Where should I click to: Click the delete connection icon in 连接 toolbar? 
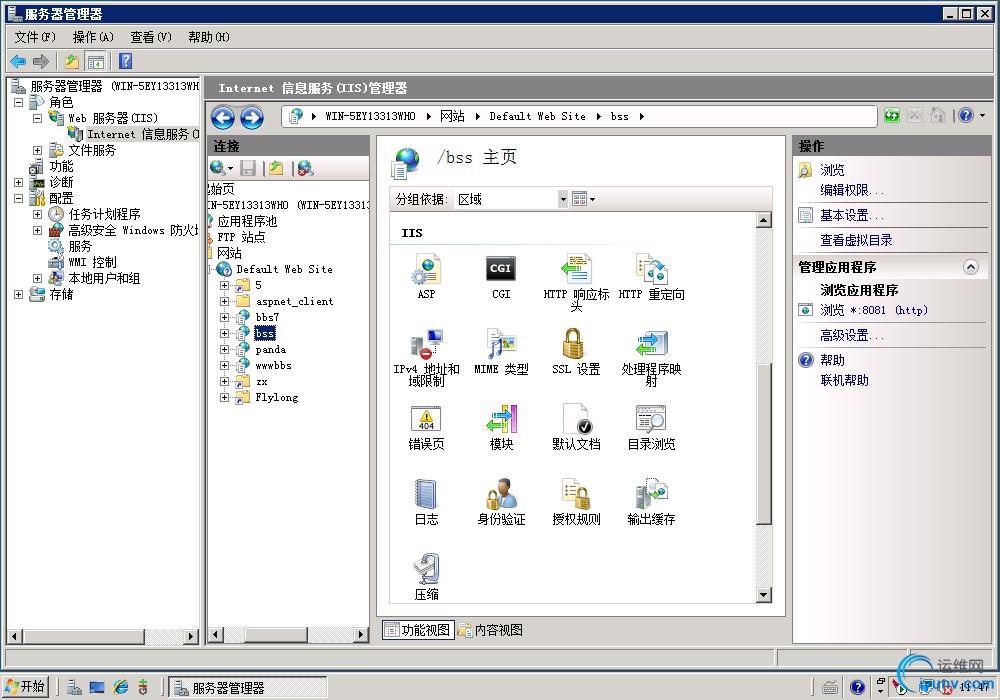point(305,168)
